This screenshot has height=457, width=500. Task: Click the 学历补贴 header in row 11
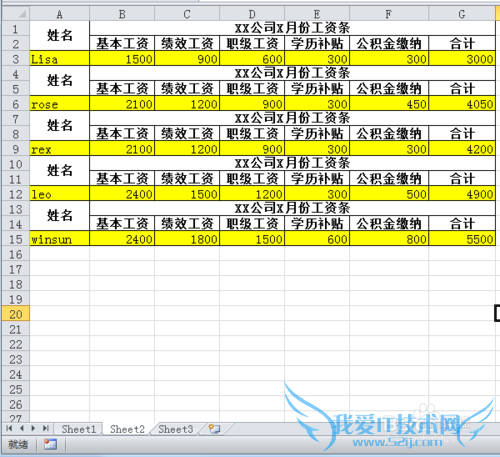tap(317, 179)
